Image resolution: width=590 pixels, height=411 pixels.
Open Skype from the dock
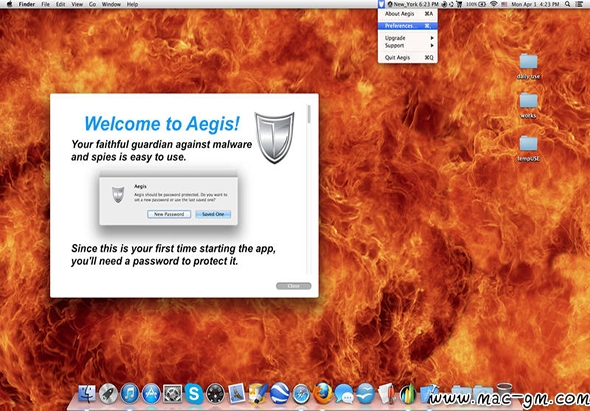click(194, 394)
